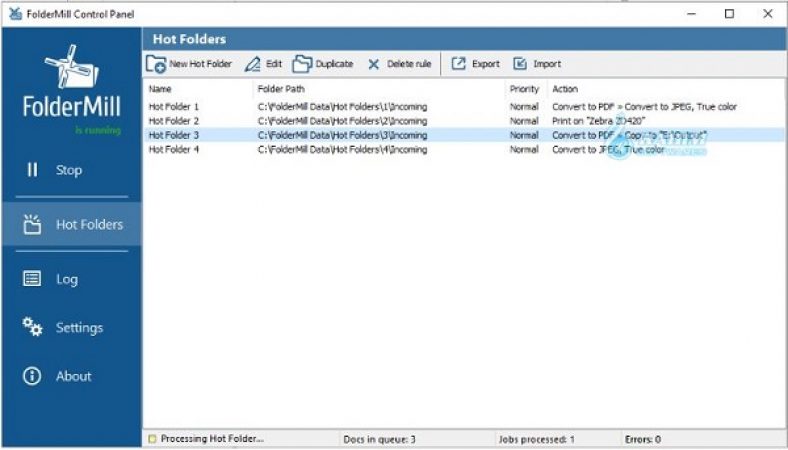Click the status bar processing indicator square
The height and width of the screenshot is (450, 788).
[x=152, y=439]
